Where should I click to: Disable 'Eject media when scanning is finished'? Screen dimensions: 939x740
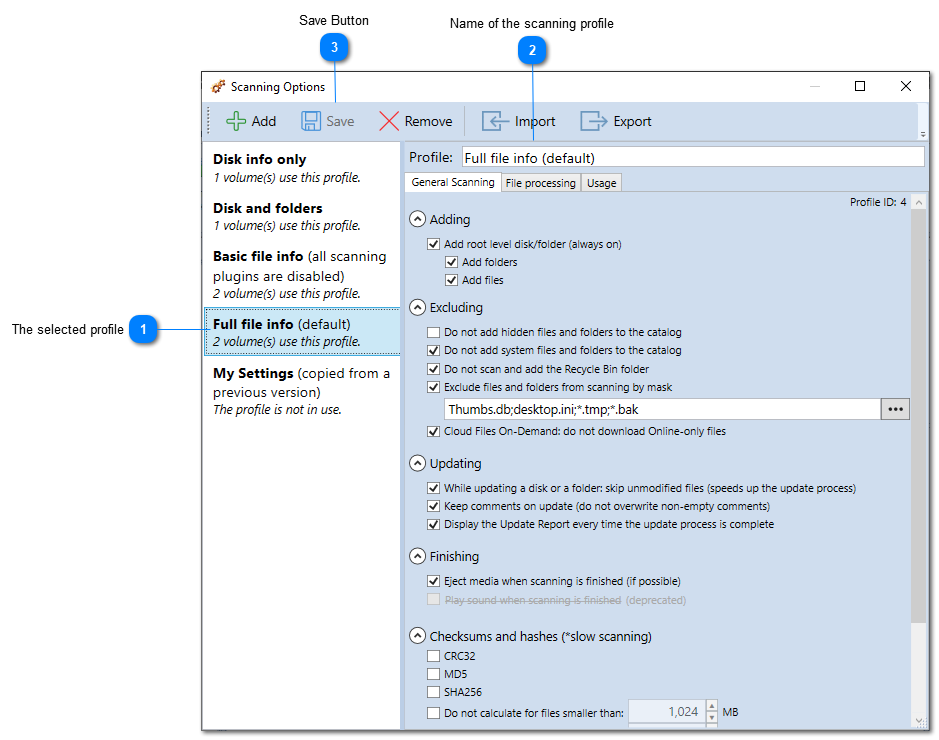tap(434, 580)
